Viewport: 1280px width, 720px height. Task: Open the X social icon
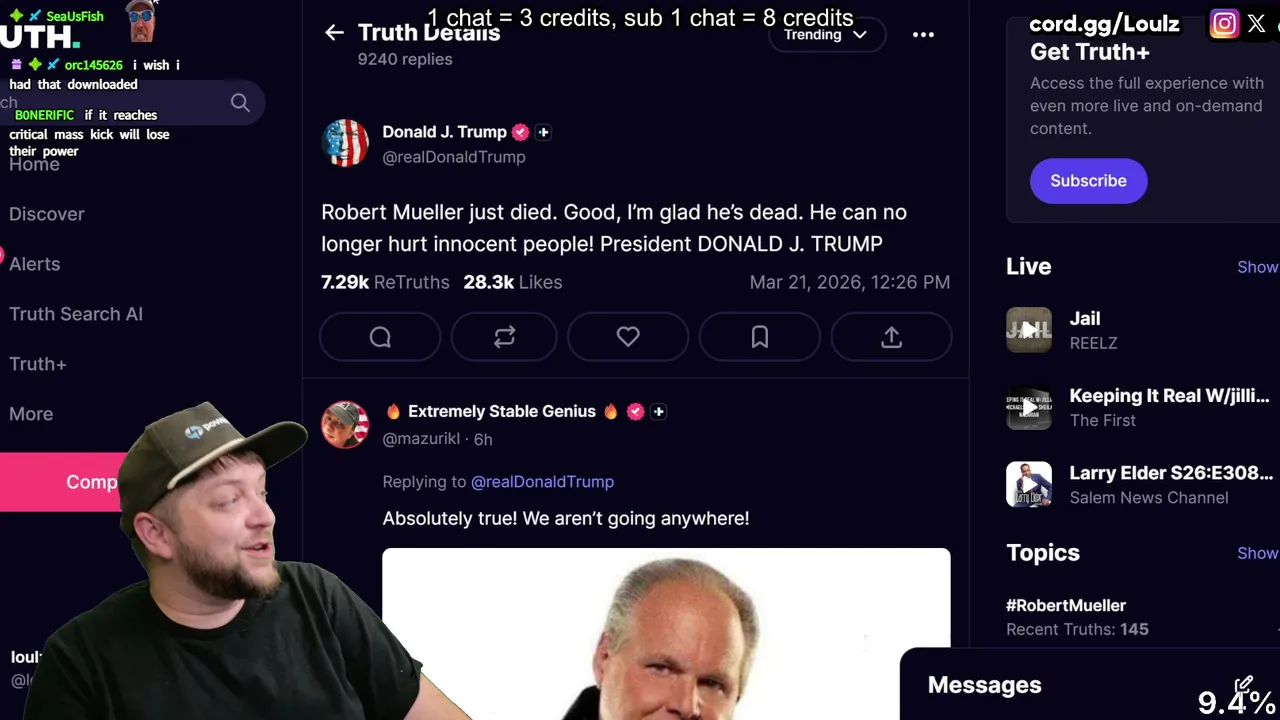pos(1257,24)
